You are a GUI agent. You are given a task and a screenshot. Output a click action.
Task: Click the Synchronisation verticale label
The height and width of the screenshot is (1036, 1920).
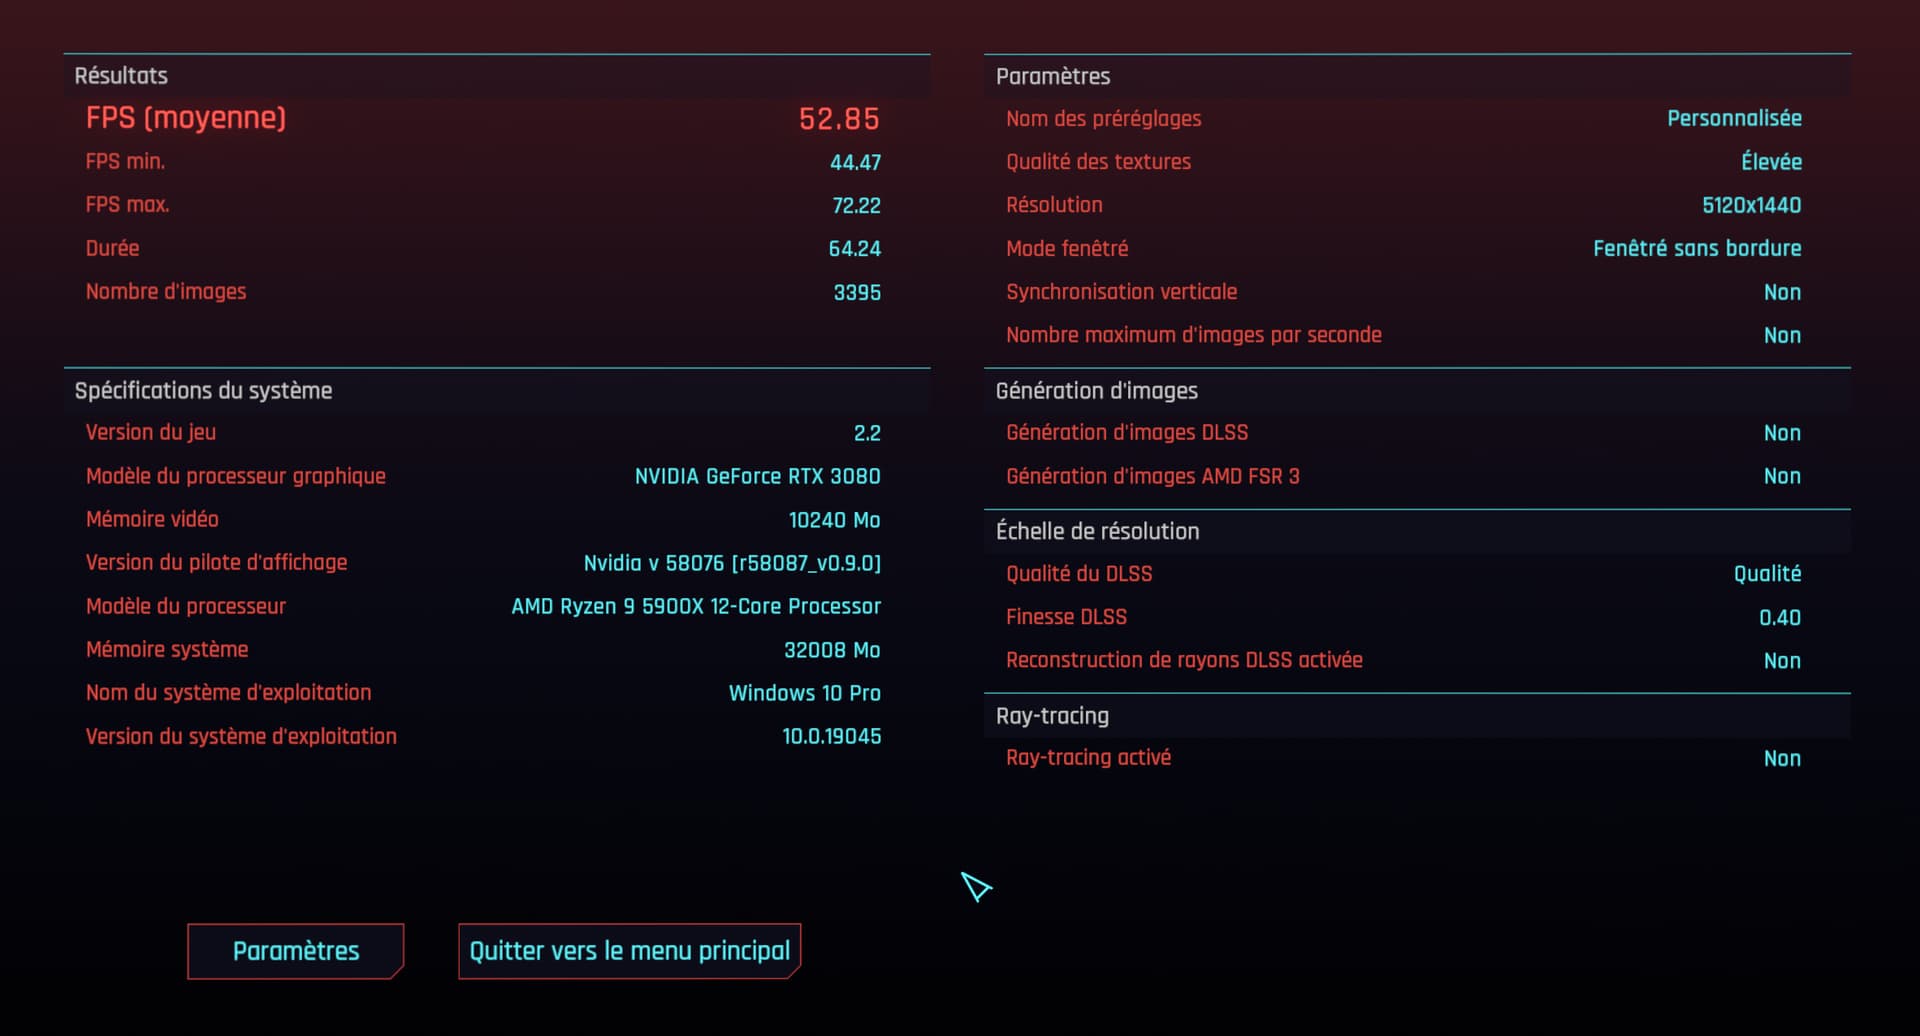click(1121, 292)
